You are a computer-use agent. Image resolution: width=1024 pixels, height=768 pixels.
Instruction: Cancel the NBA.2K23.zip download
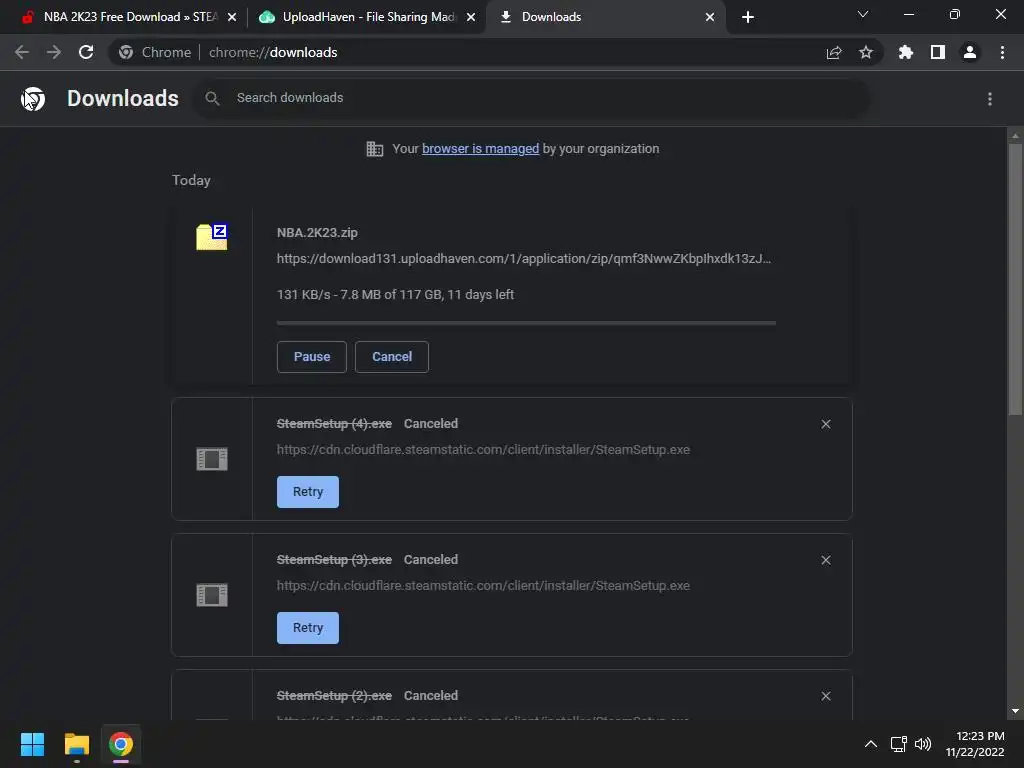[392, 357]
